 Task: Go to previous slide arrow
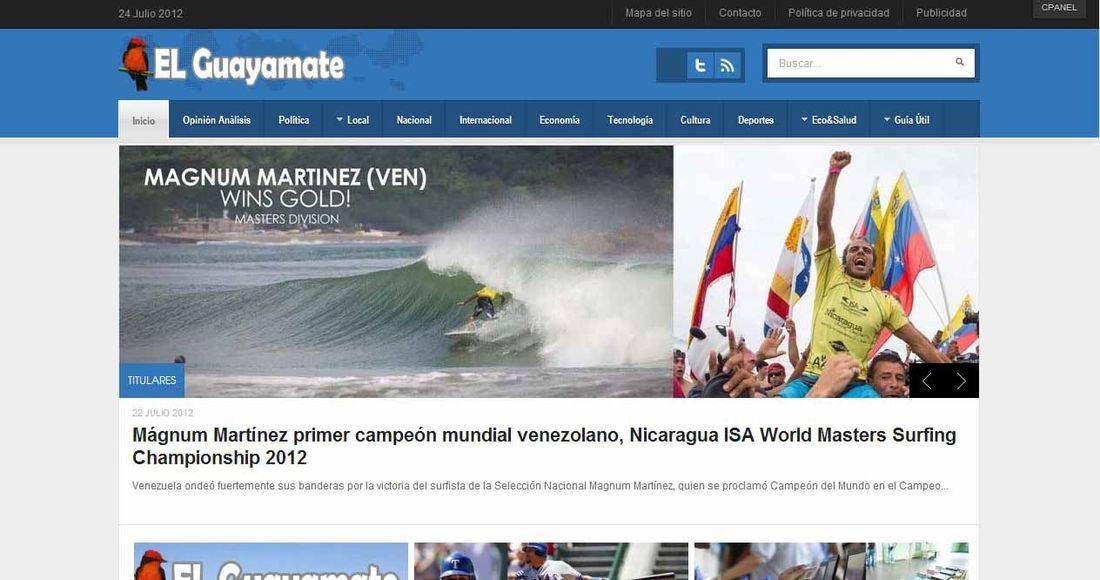pos(927,381)
